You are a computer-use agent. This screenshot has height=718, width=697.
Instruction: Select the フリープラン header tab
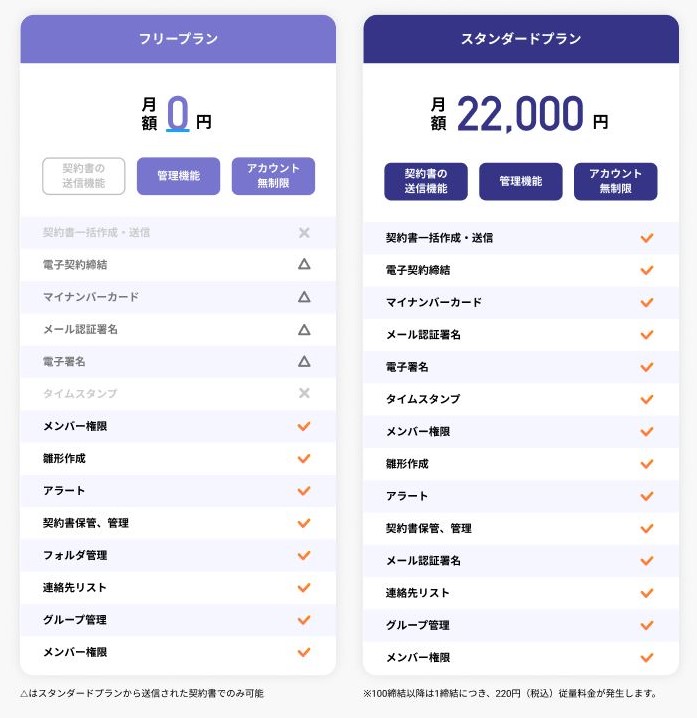point(178,39)
